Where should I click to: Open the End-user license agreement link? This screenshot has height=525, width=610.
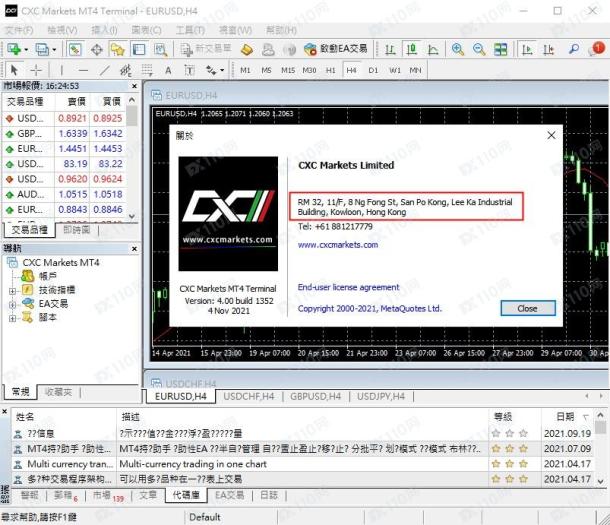pyautogui.click(x=348, y=287)
